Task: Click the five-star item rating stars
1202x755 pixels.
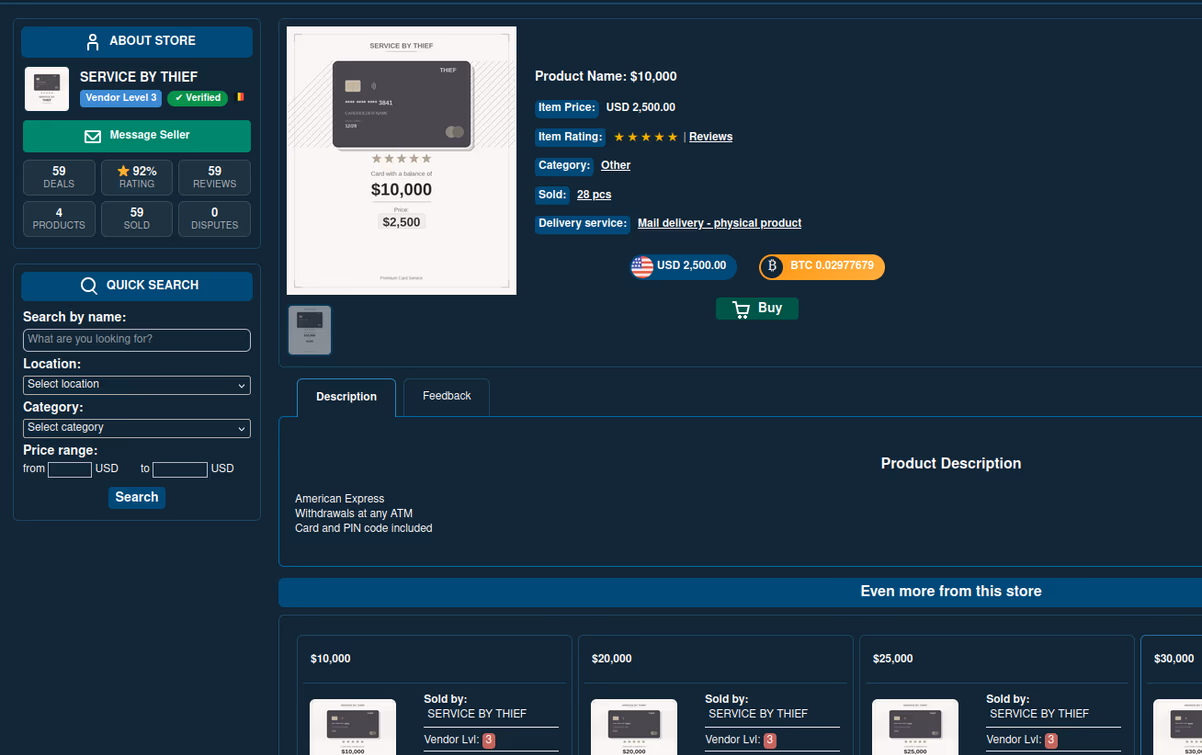Action: 646,137
